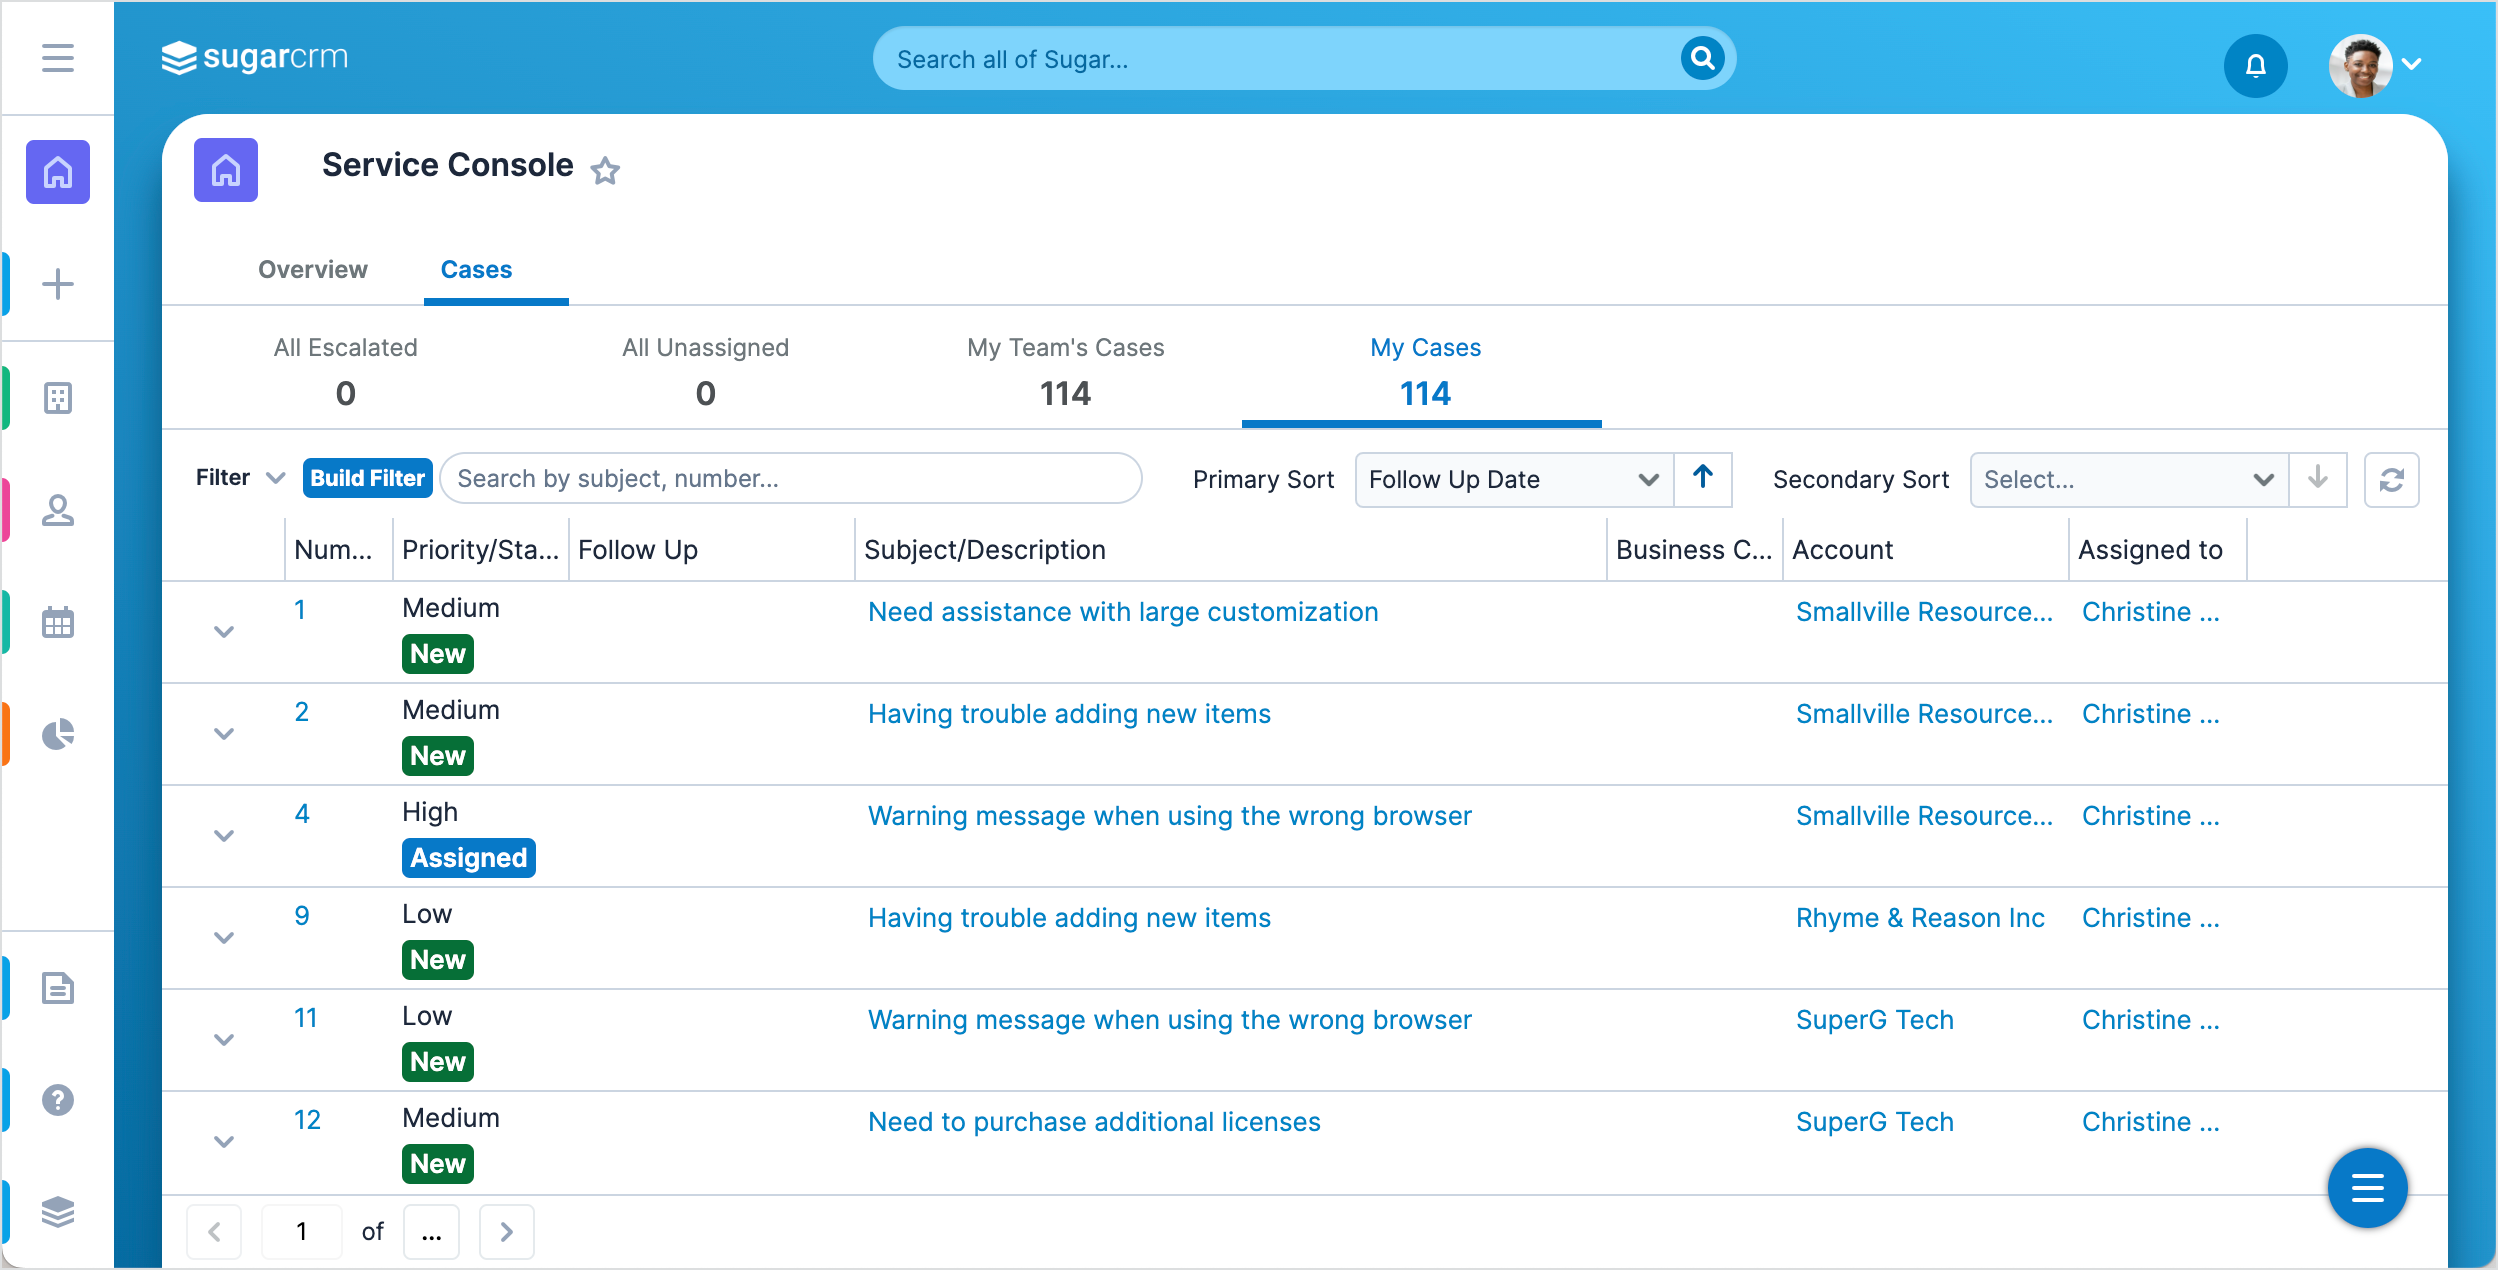Toggle secondary sort direction down arrow
The image size is (2498, 1270).
2317,479
